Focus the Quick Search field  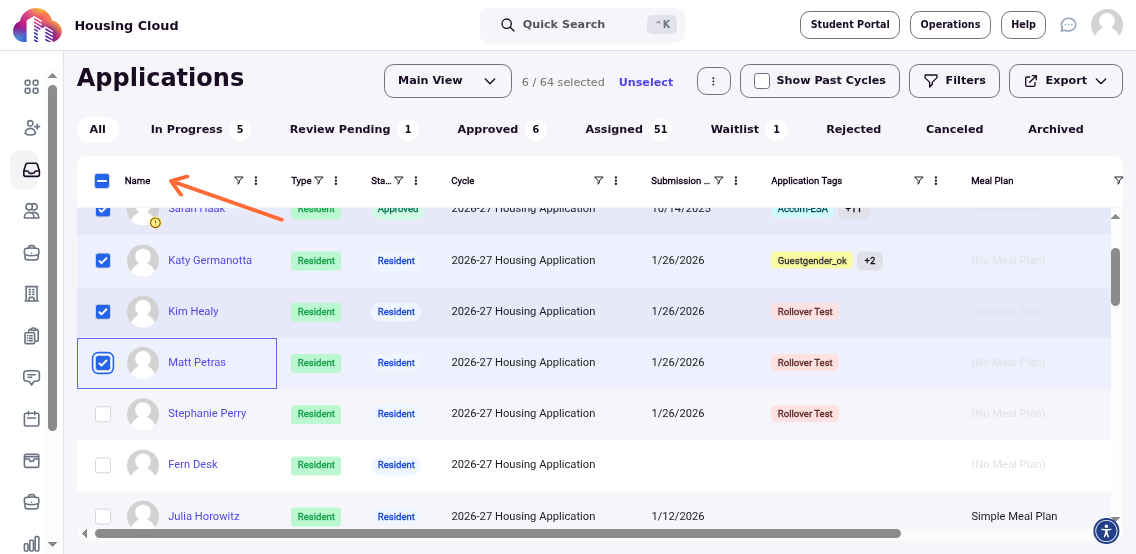[582, 25]
